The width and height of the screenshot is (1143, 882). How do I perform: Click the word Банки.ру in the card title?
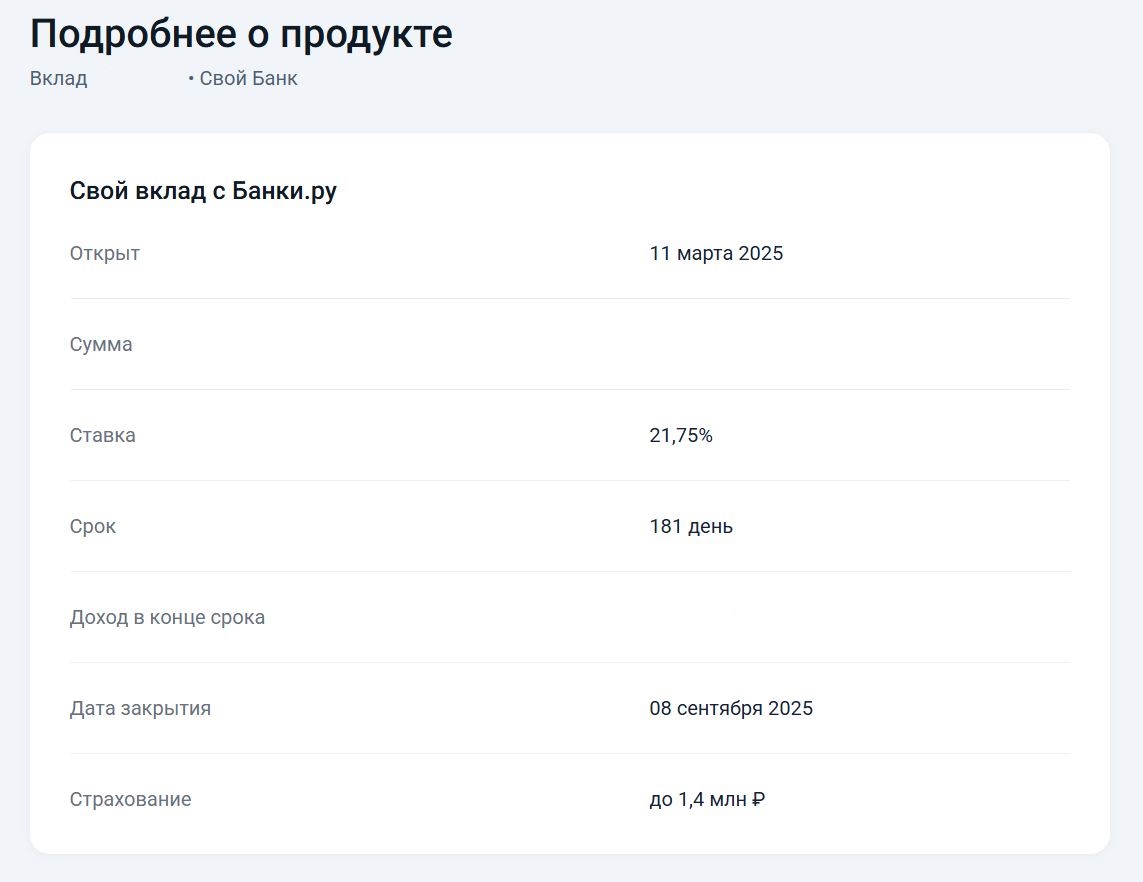[284, 191]
